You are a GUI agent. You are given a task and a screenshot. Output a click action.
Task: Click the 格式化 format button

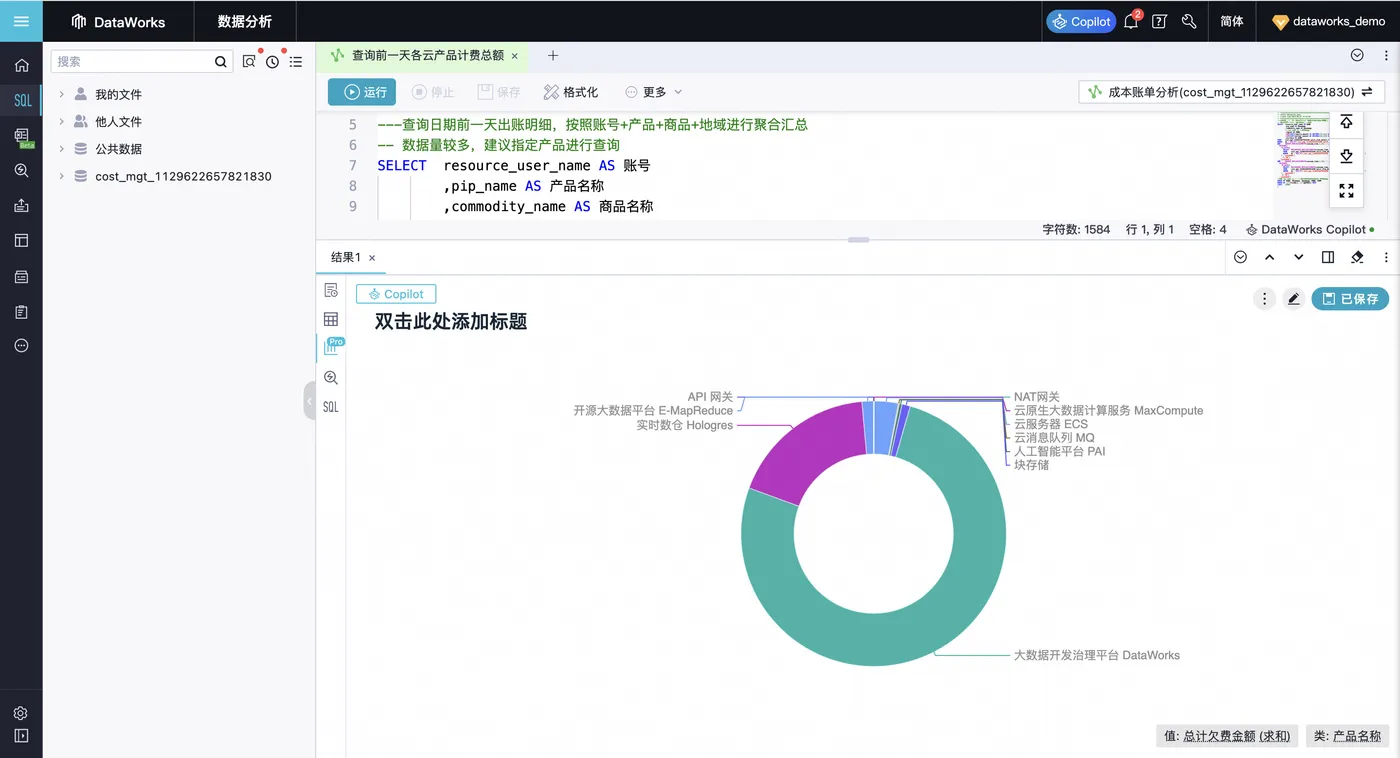[x=570, y=92]
